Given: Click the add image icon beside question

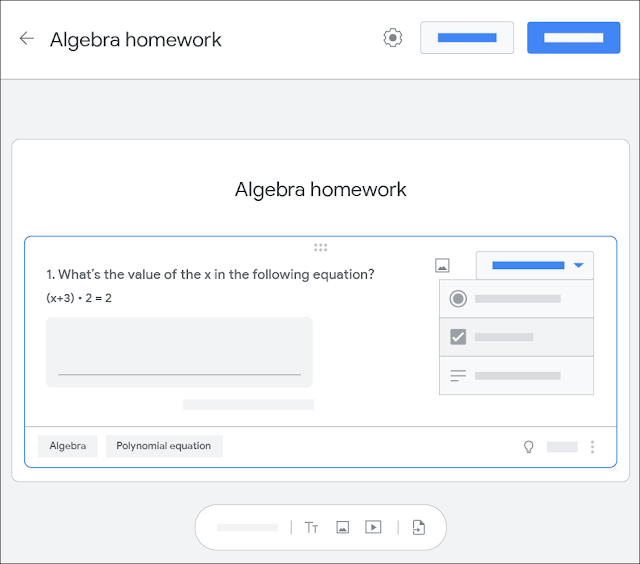Looking at the screenshot, I should pos(442,265).
